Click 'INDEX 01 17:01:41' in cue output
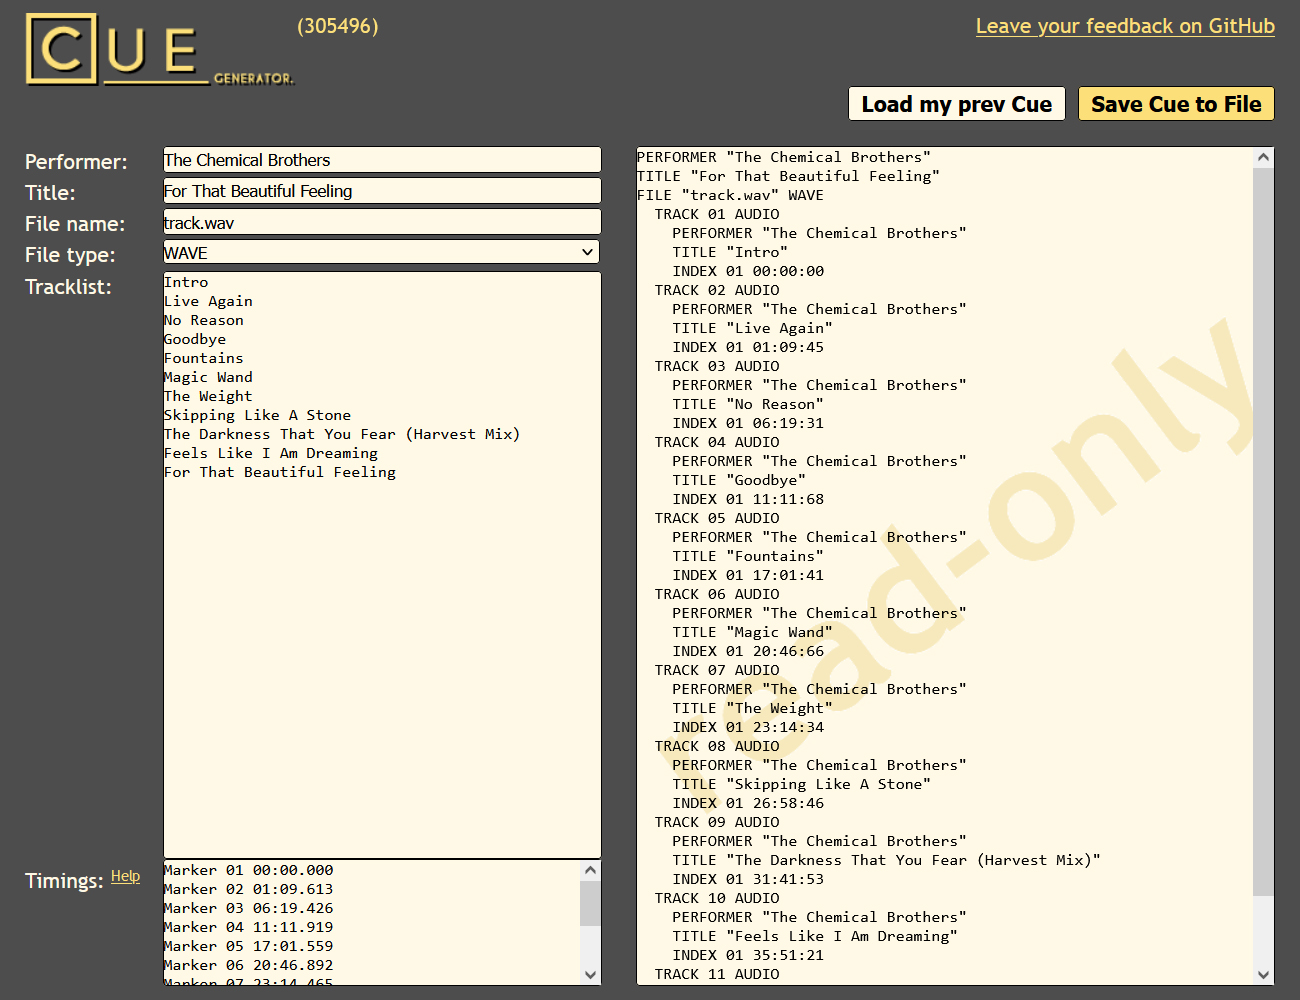The height and width of the screenshot is (1000, 1300). (x=748, y=575)
